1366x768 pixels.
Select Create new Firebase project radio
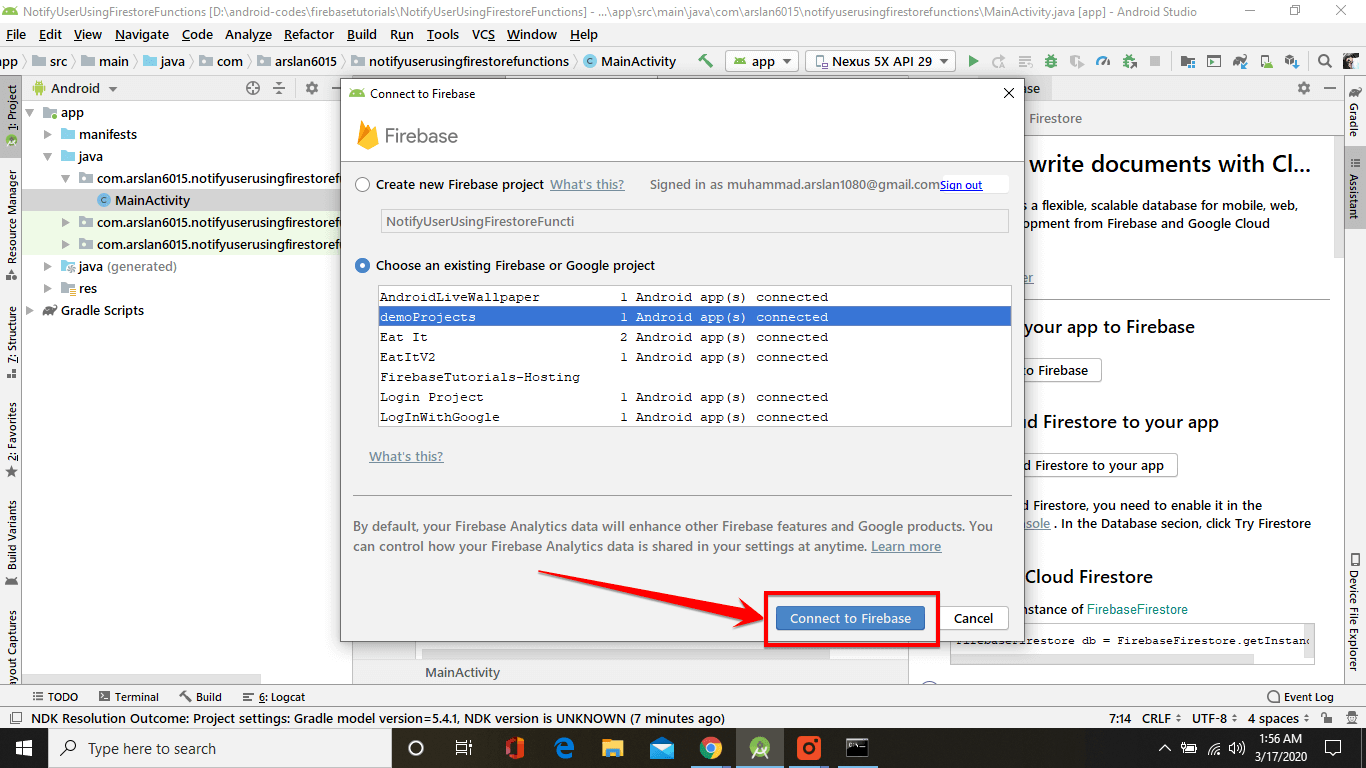pyautogui.click(x=362, y=185)
